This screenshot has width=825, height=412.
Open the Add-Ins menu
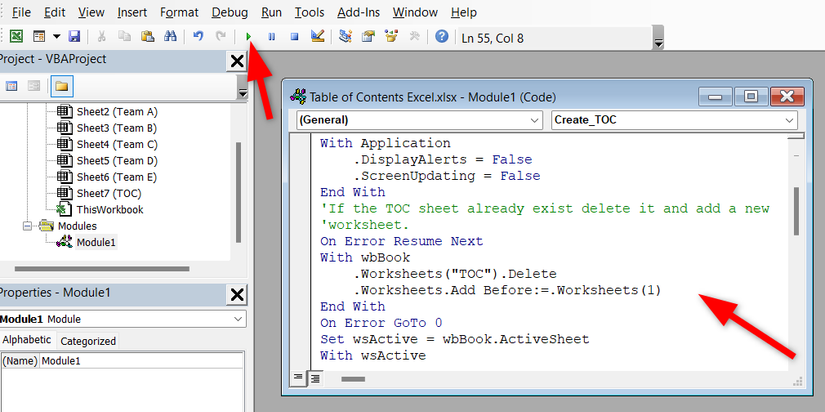pos(359,12)
